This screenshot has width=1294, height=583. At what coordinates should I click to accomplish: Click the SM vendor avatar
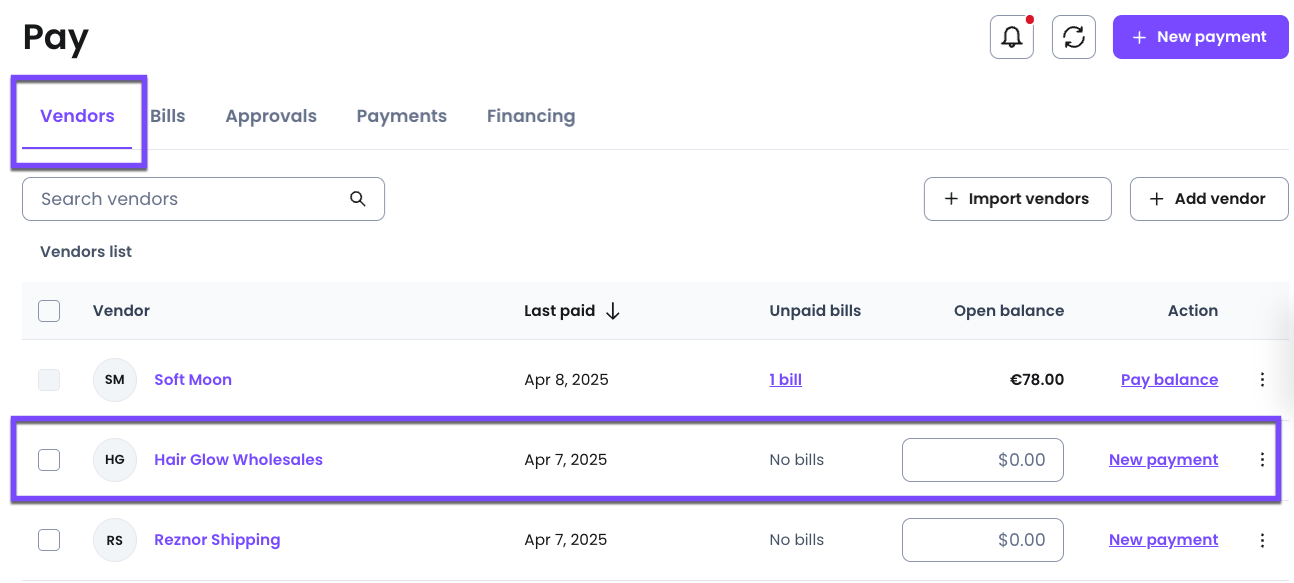(x=115, y=380)
